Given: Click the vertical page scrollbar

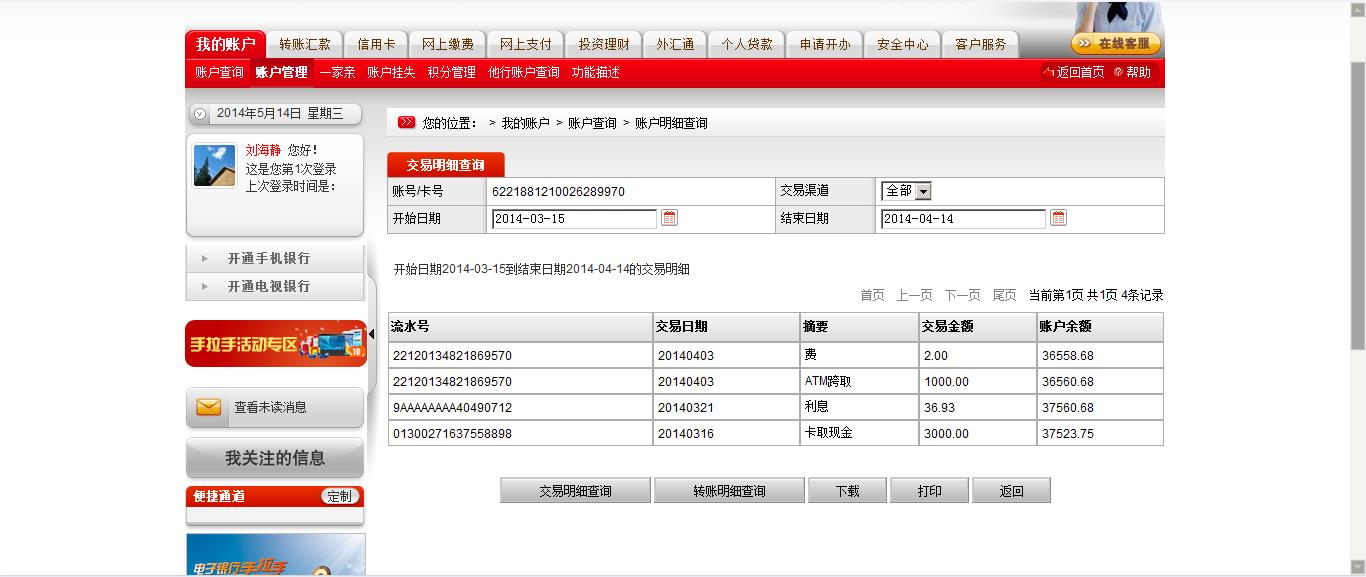Looking at the screenshot, I should point(1357,200).
